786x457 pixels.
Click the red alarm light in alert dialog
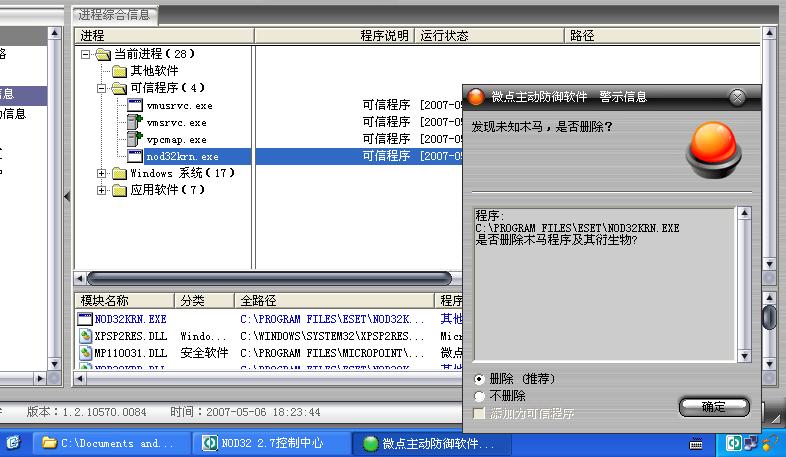point(714,149)
